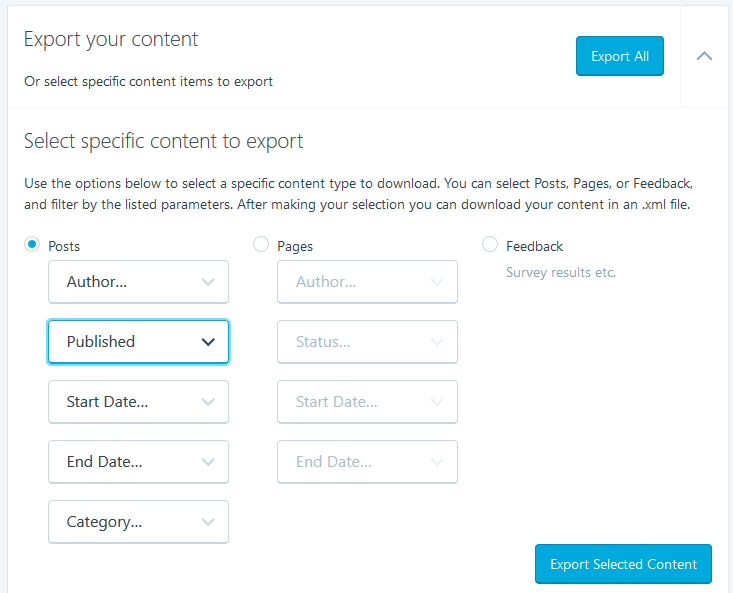Select the Posts radio button
The height and width of the screenshot is (593, 733).
(32, 244)
